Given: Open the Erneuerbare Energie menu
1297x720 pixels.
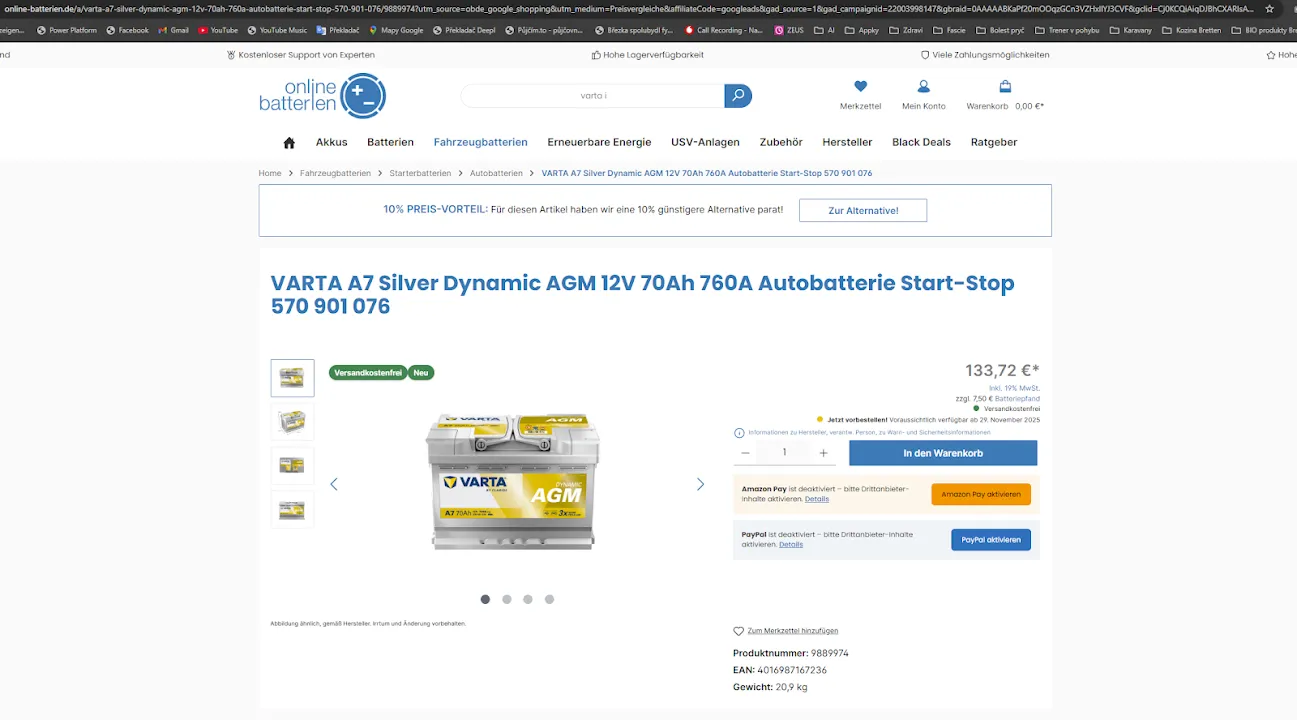Looking at the screenshot, I should point(599,142).
